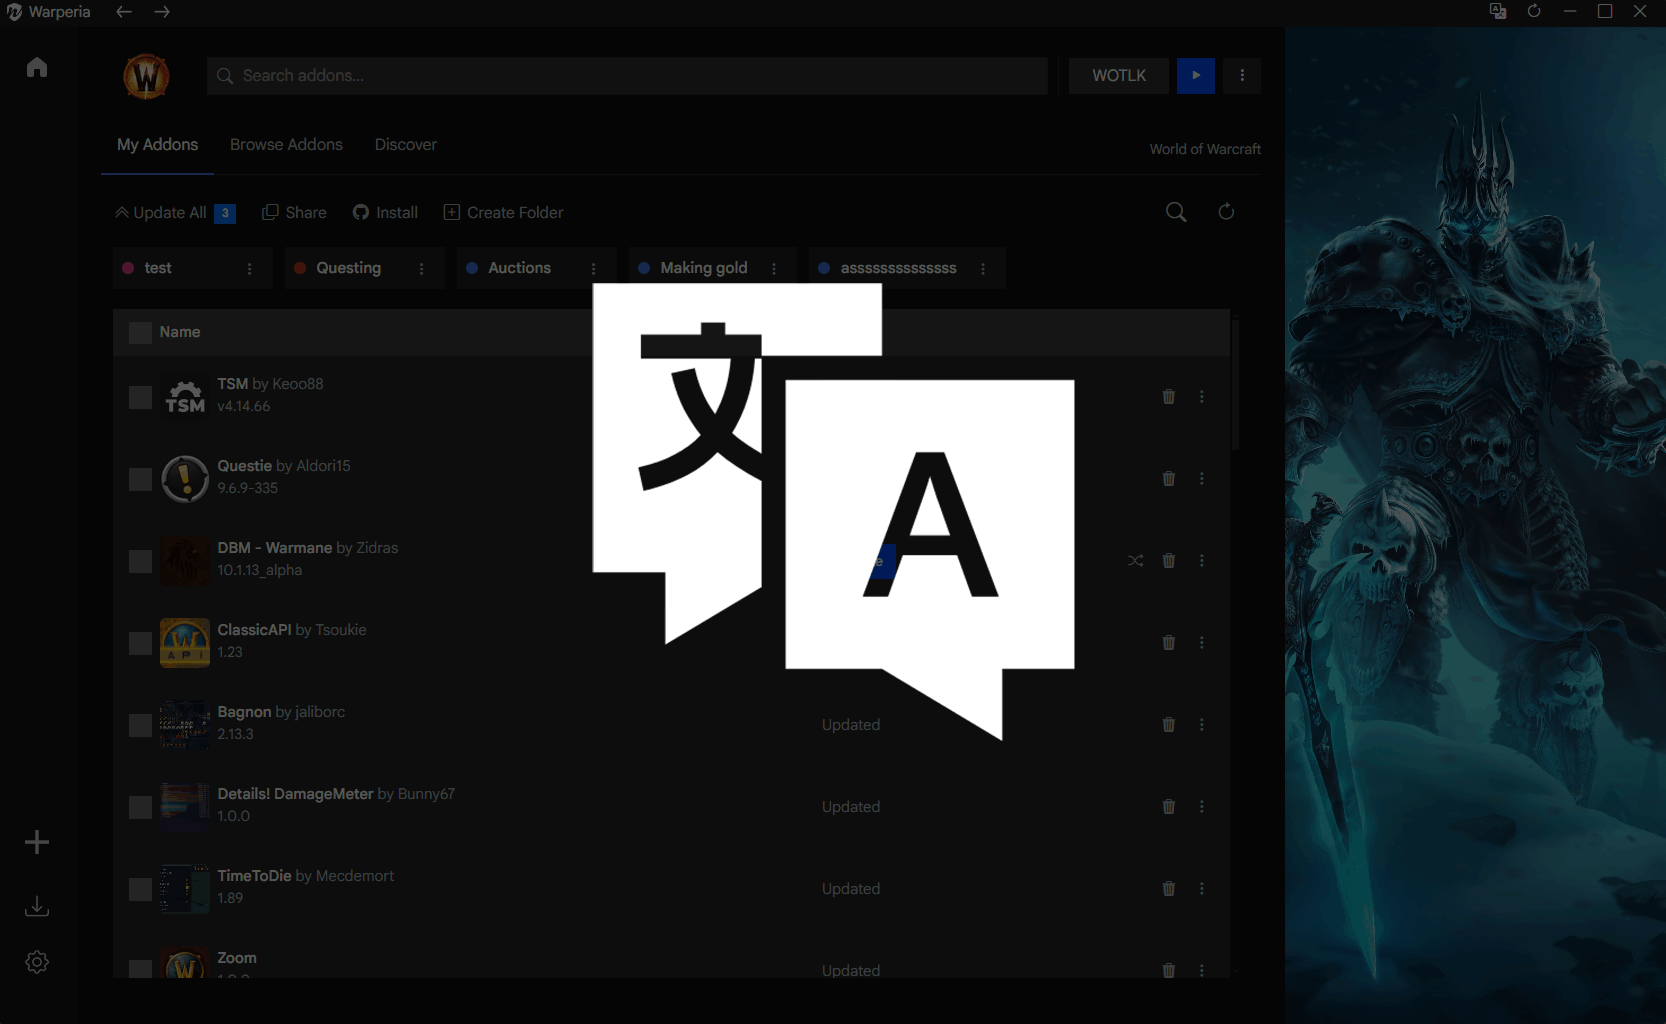Check the TSM addon checkbox
The image size is (1666, 1024).
(140, 398)
